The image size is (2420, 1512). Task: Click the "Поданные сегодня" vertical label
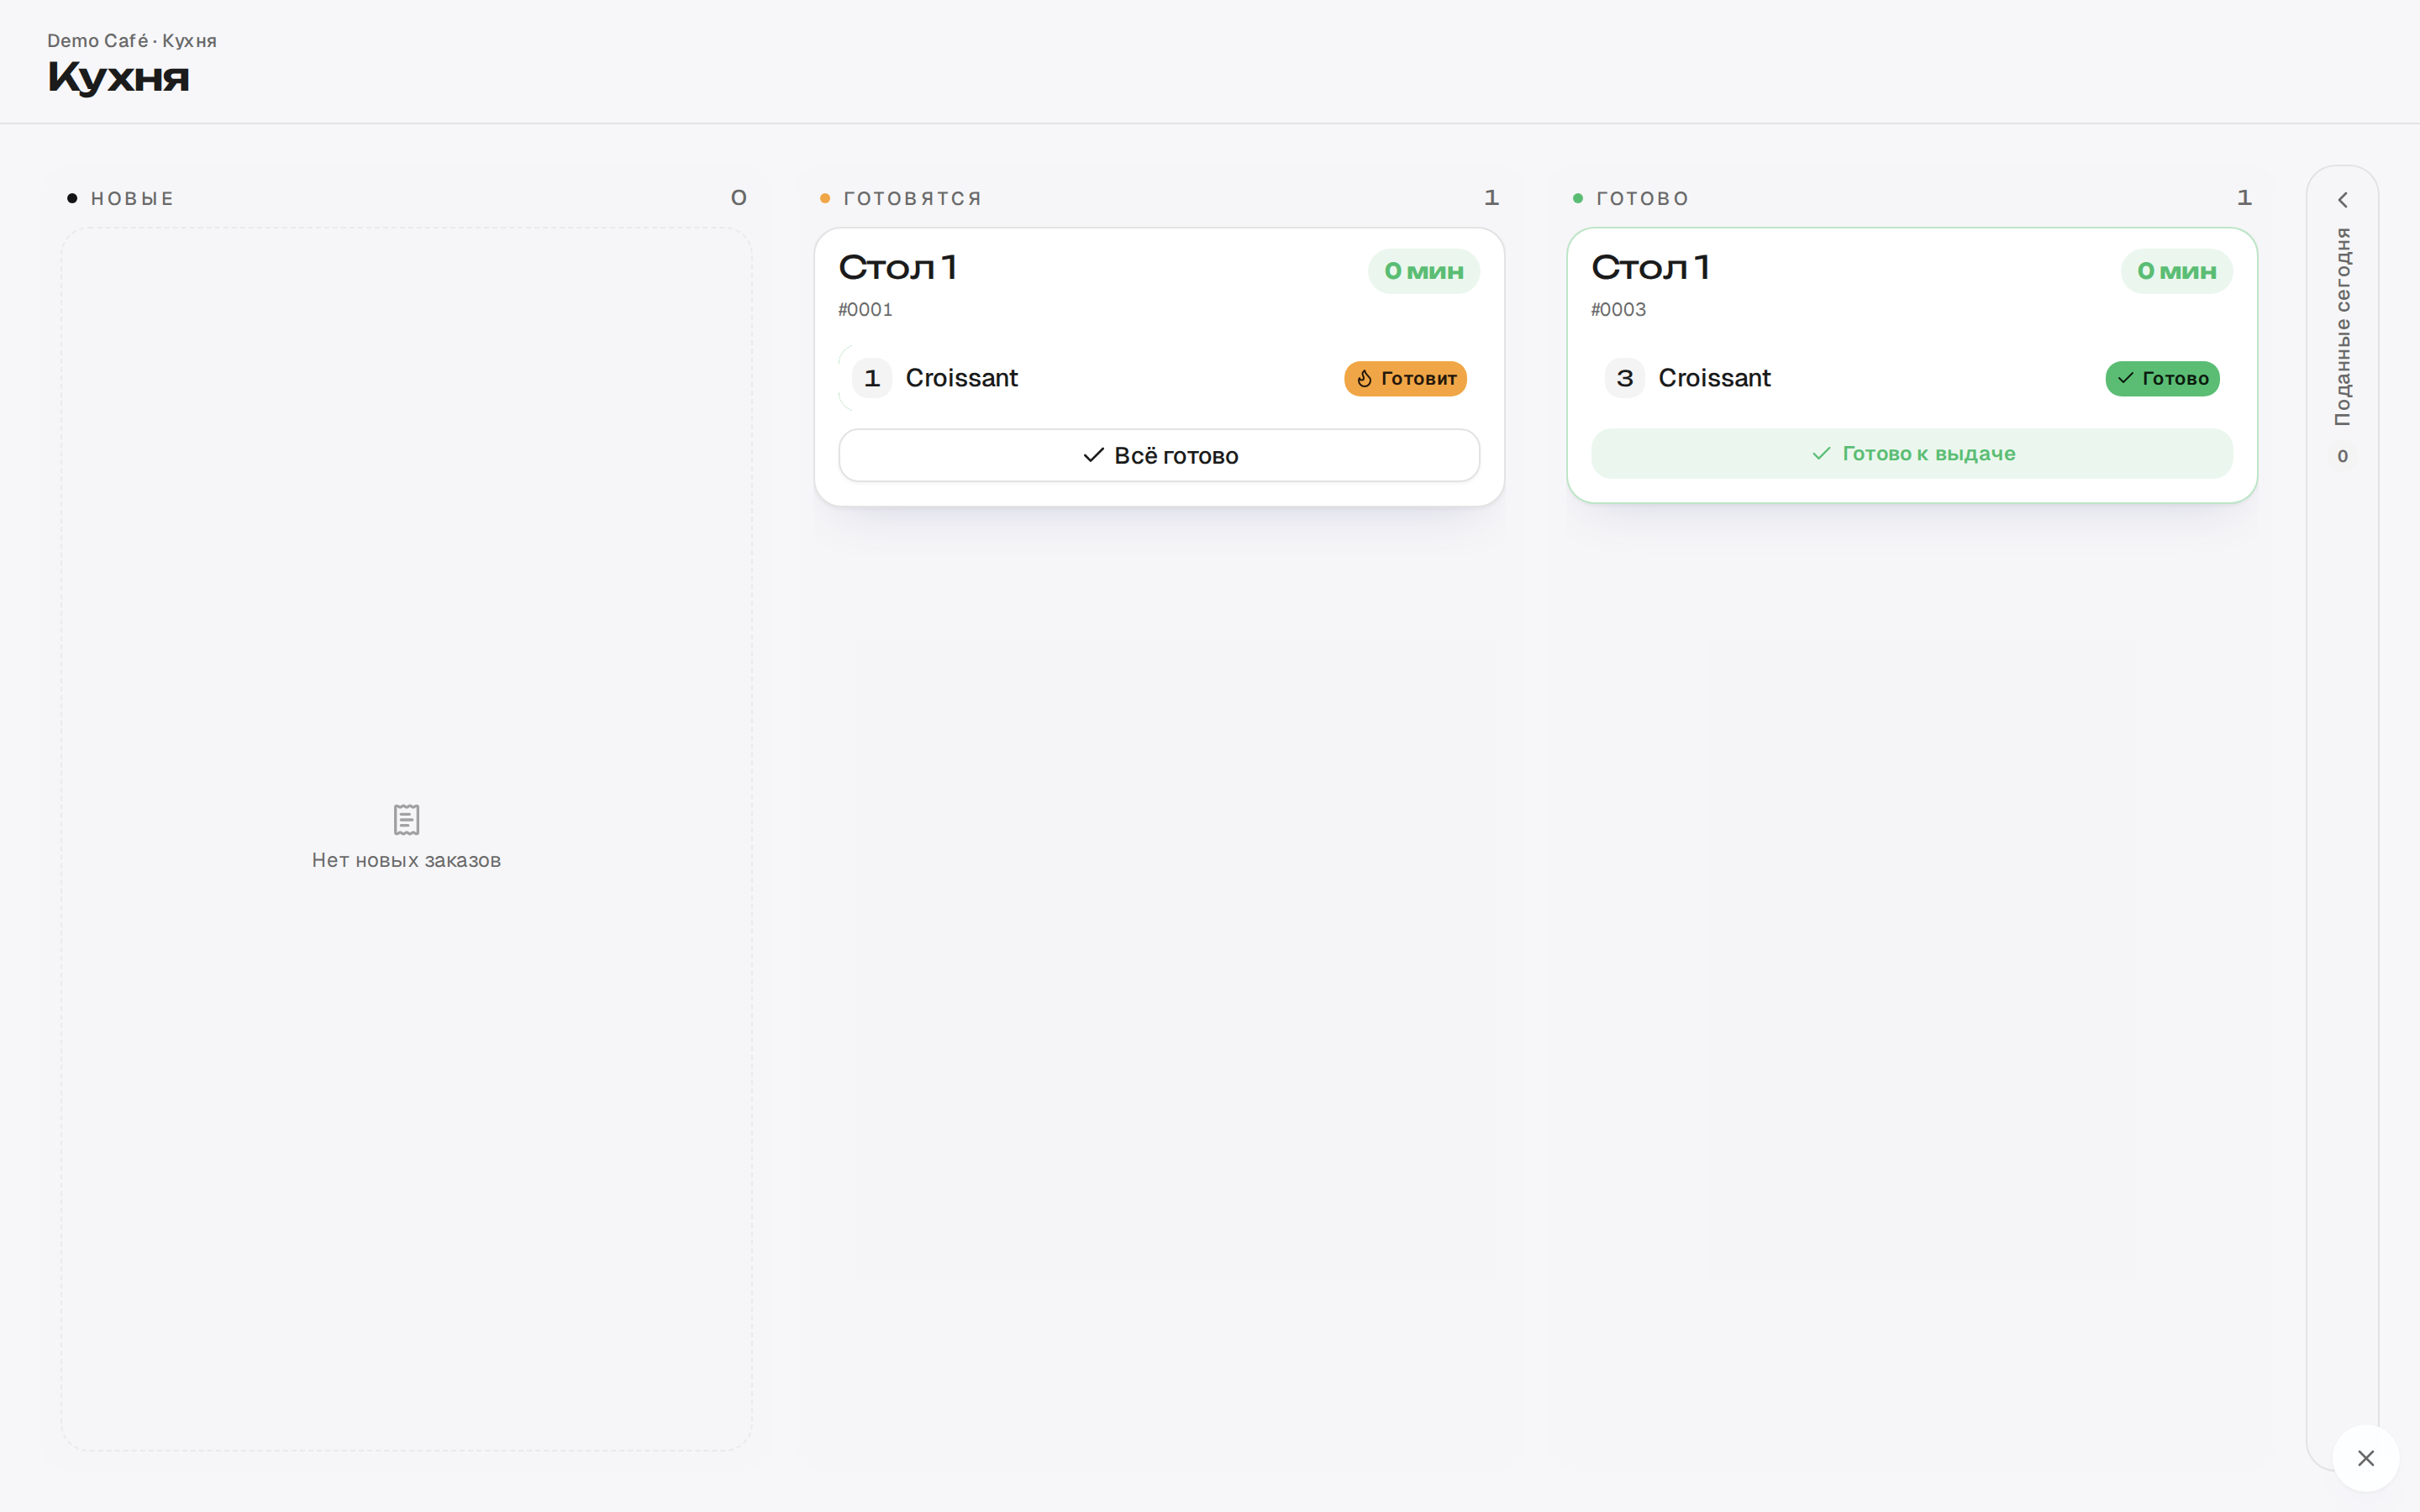click(2342, 326)
